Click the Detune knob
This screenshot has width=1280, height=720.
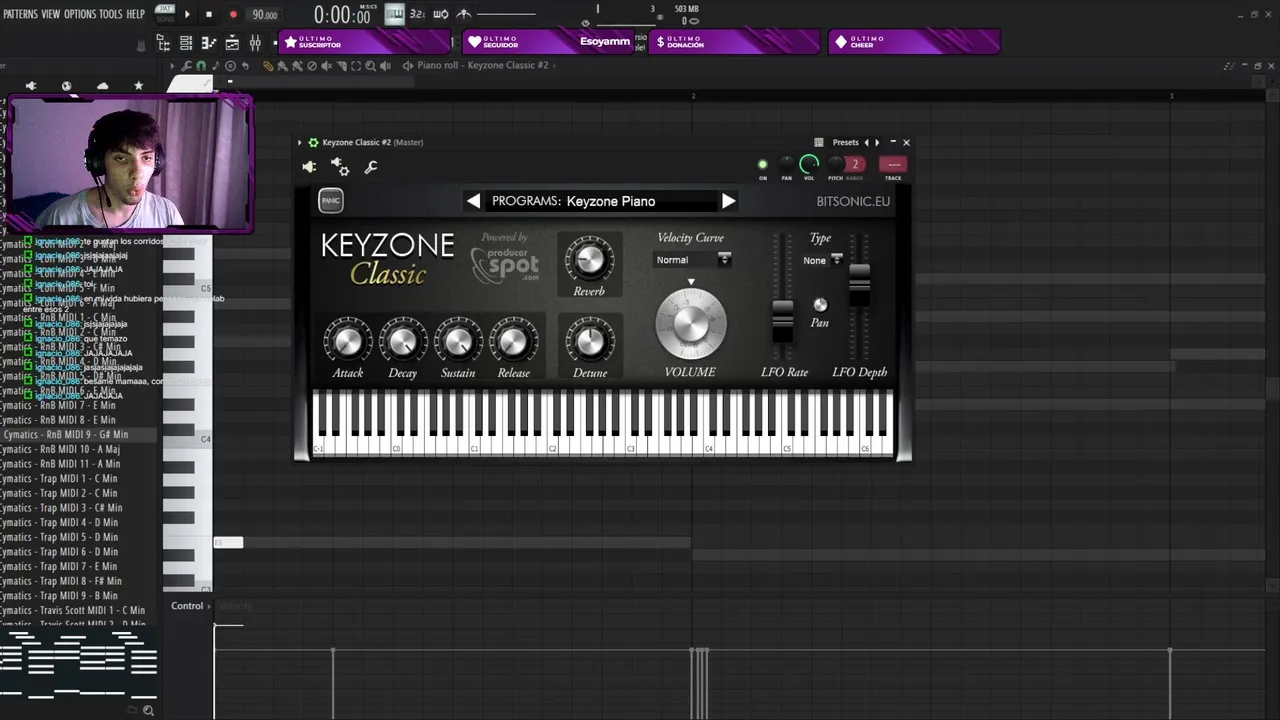tap(590, 342)
